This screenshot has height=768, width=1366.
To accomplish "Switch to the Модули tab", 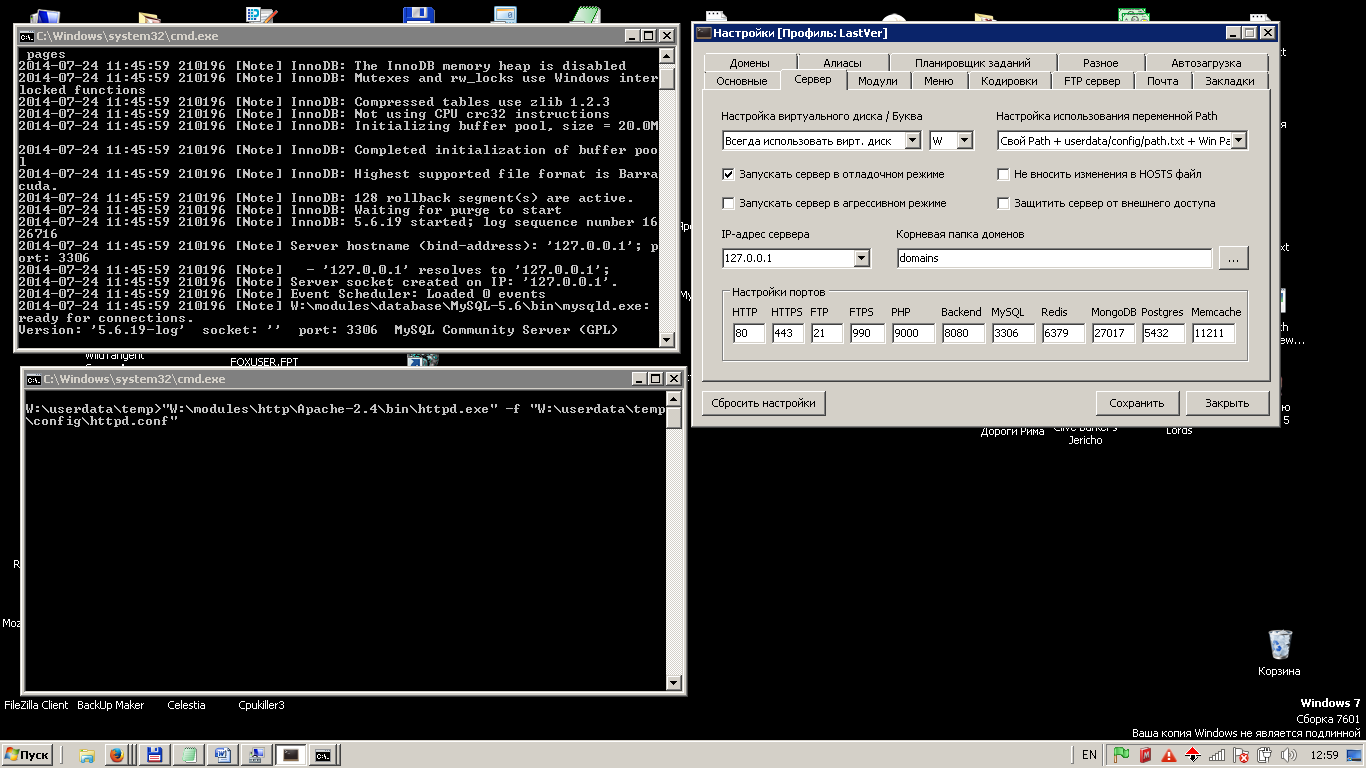I will 877,81.
